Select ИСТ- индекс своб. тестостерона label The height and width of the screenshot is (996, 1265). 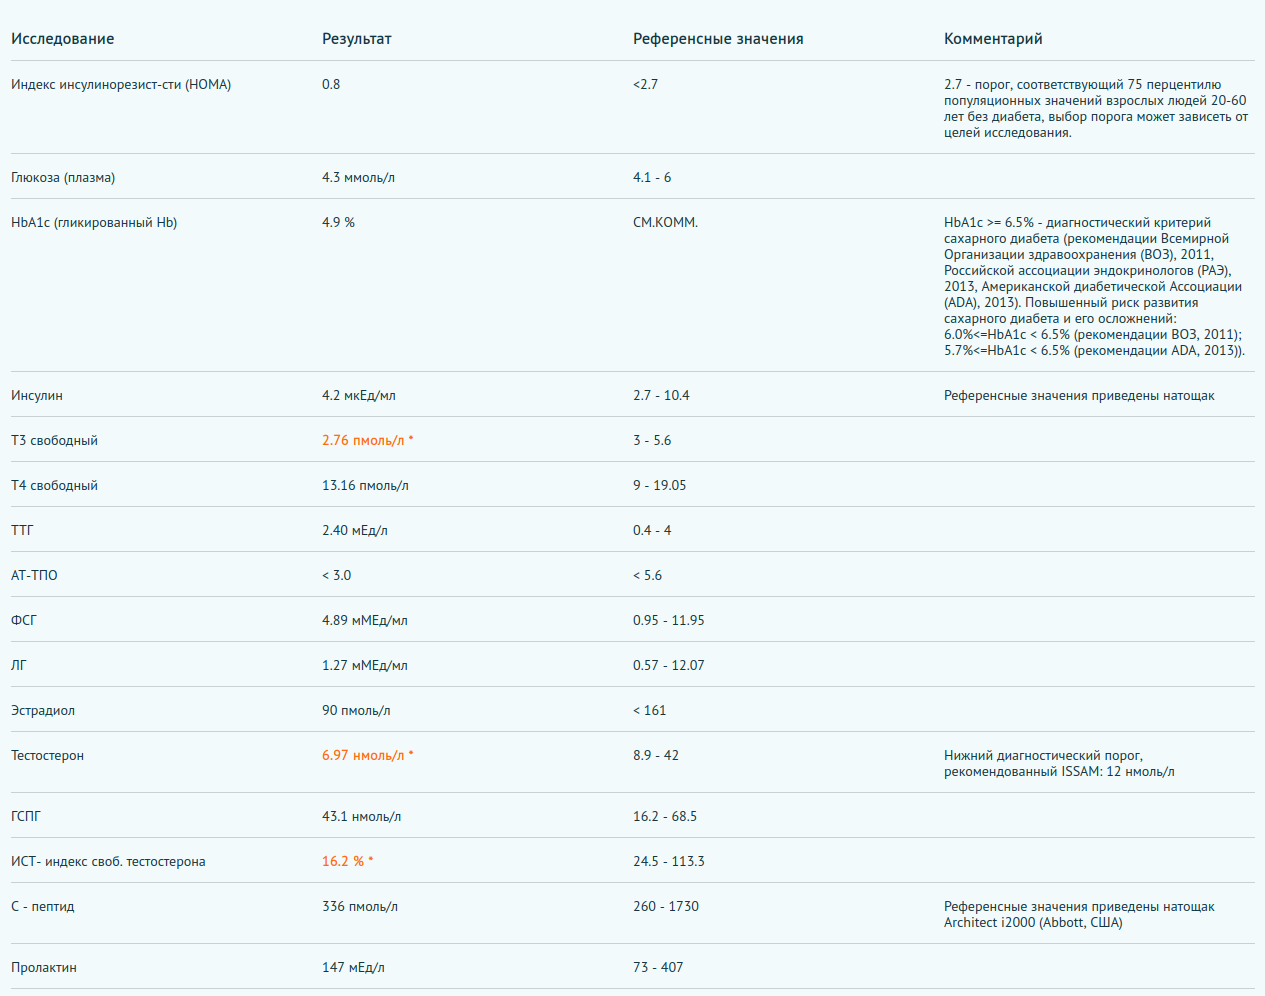[x=108, y=862]
